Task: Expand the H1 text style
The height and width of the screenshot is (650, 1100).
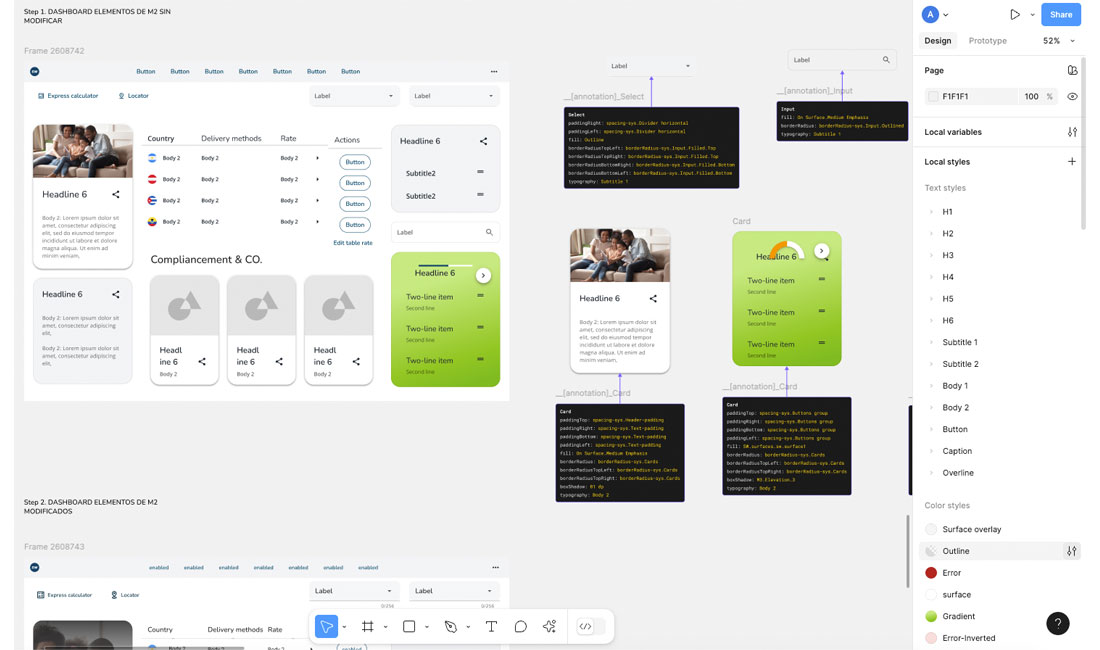Action: [931, 212]
